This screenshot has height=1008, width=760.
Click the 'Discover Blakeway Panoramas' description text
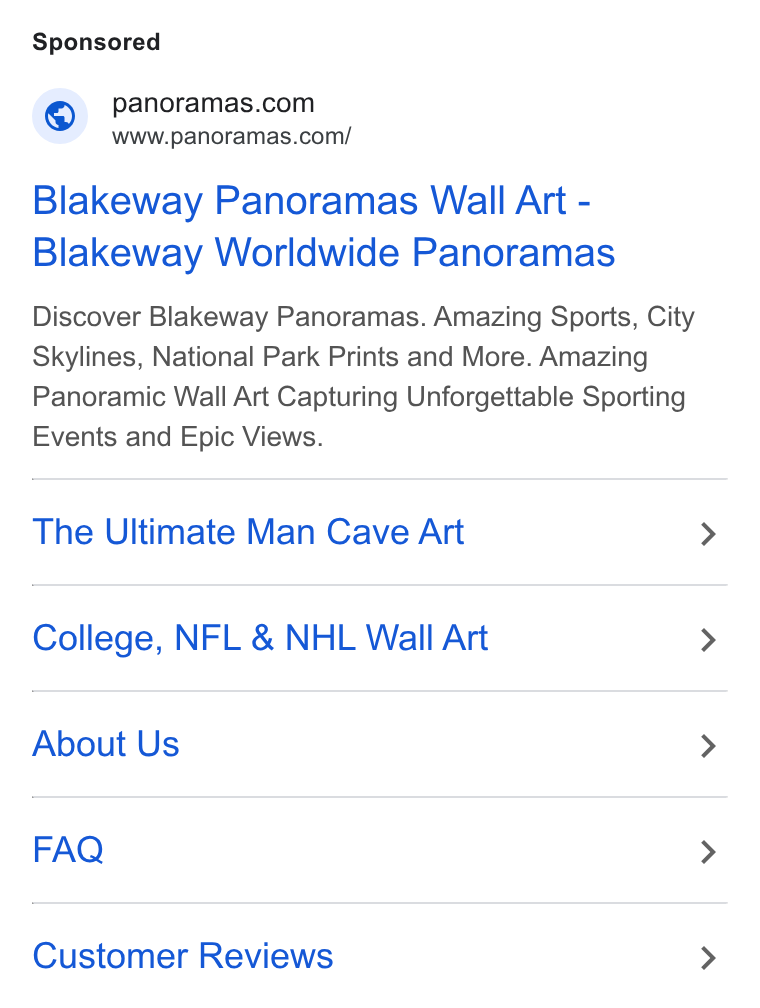[228, 317]
